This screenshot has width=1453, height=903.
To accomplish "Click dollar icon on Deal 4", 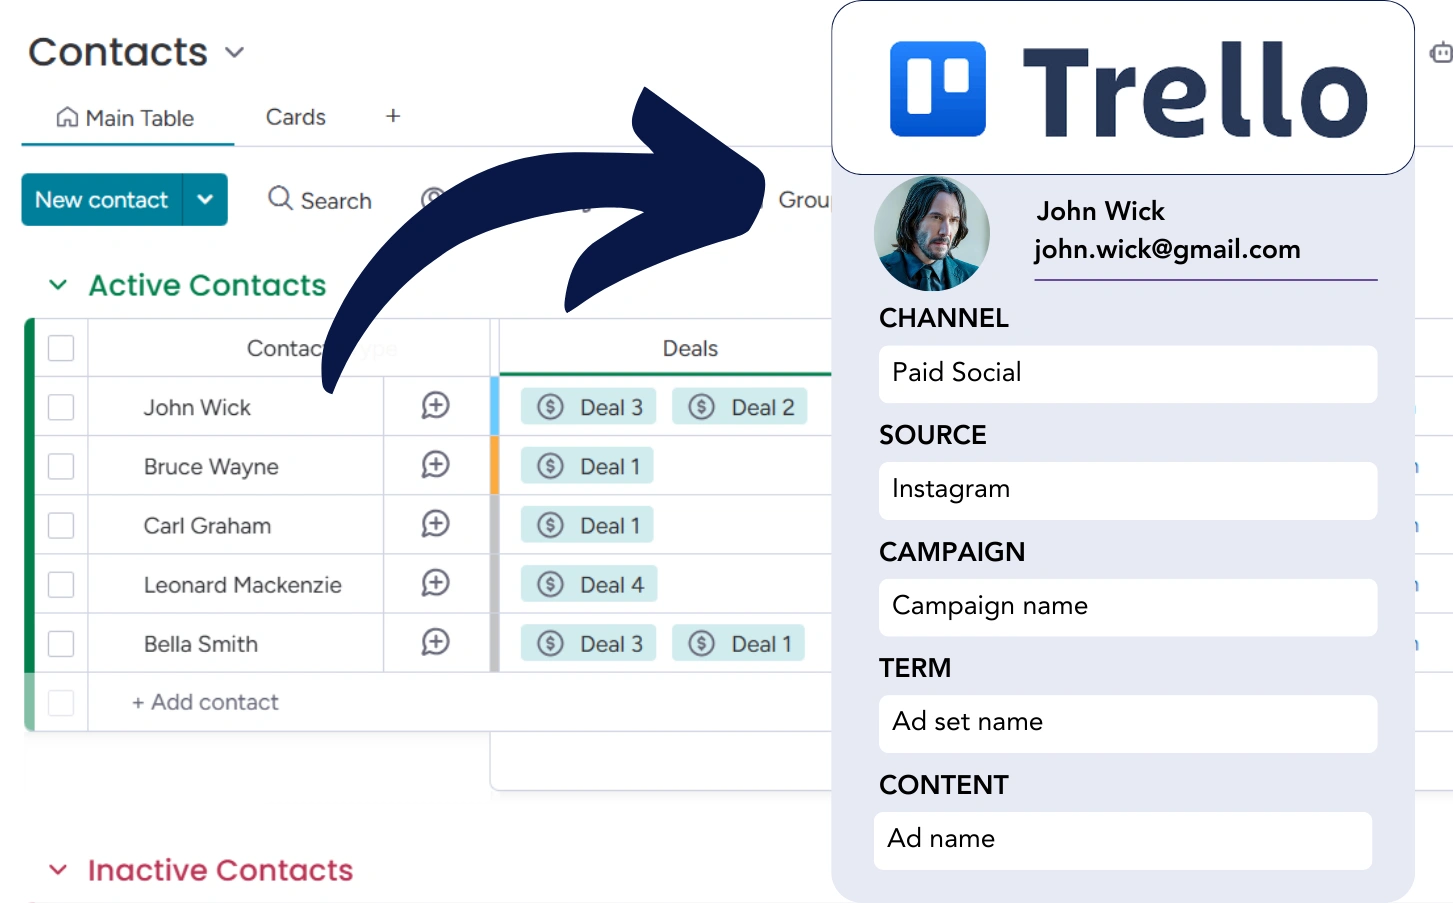I will coord(550,583).
